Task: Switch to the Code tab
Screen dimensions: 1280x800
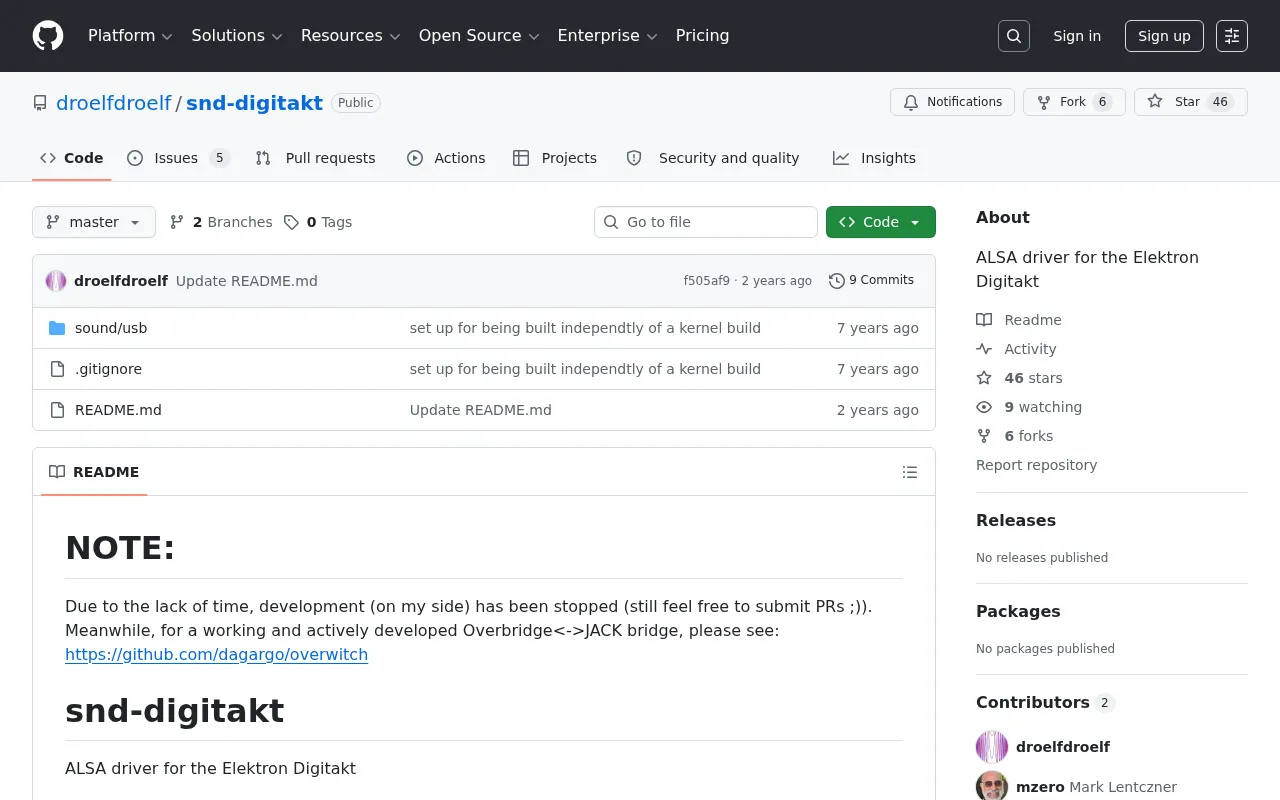Action: [x=72, y=158]
